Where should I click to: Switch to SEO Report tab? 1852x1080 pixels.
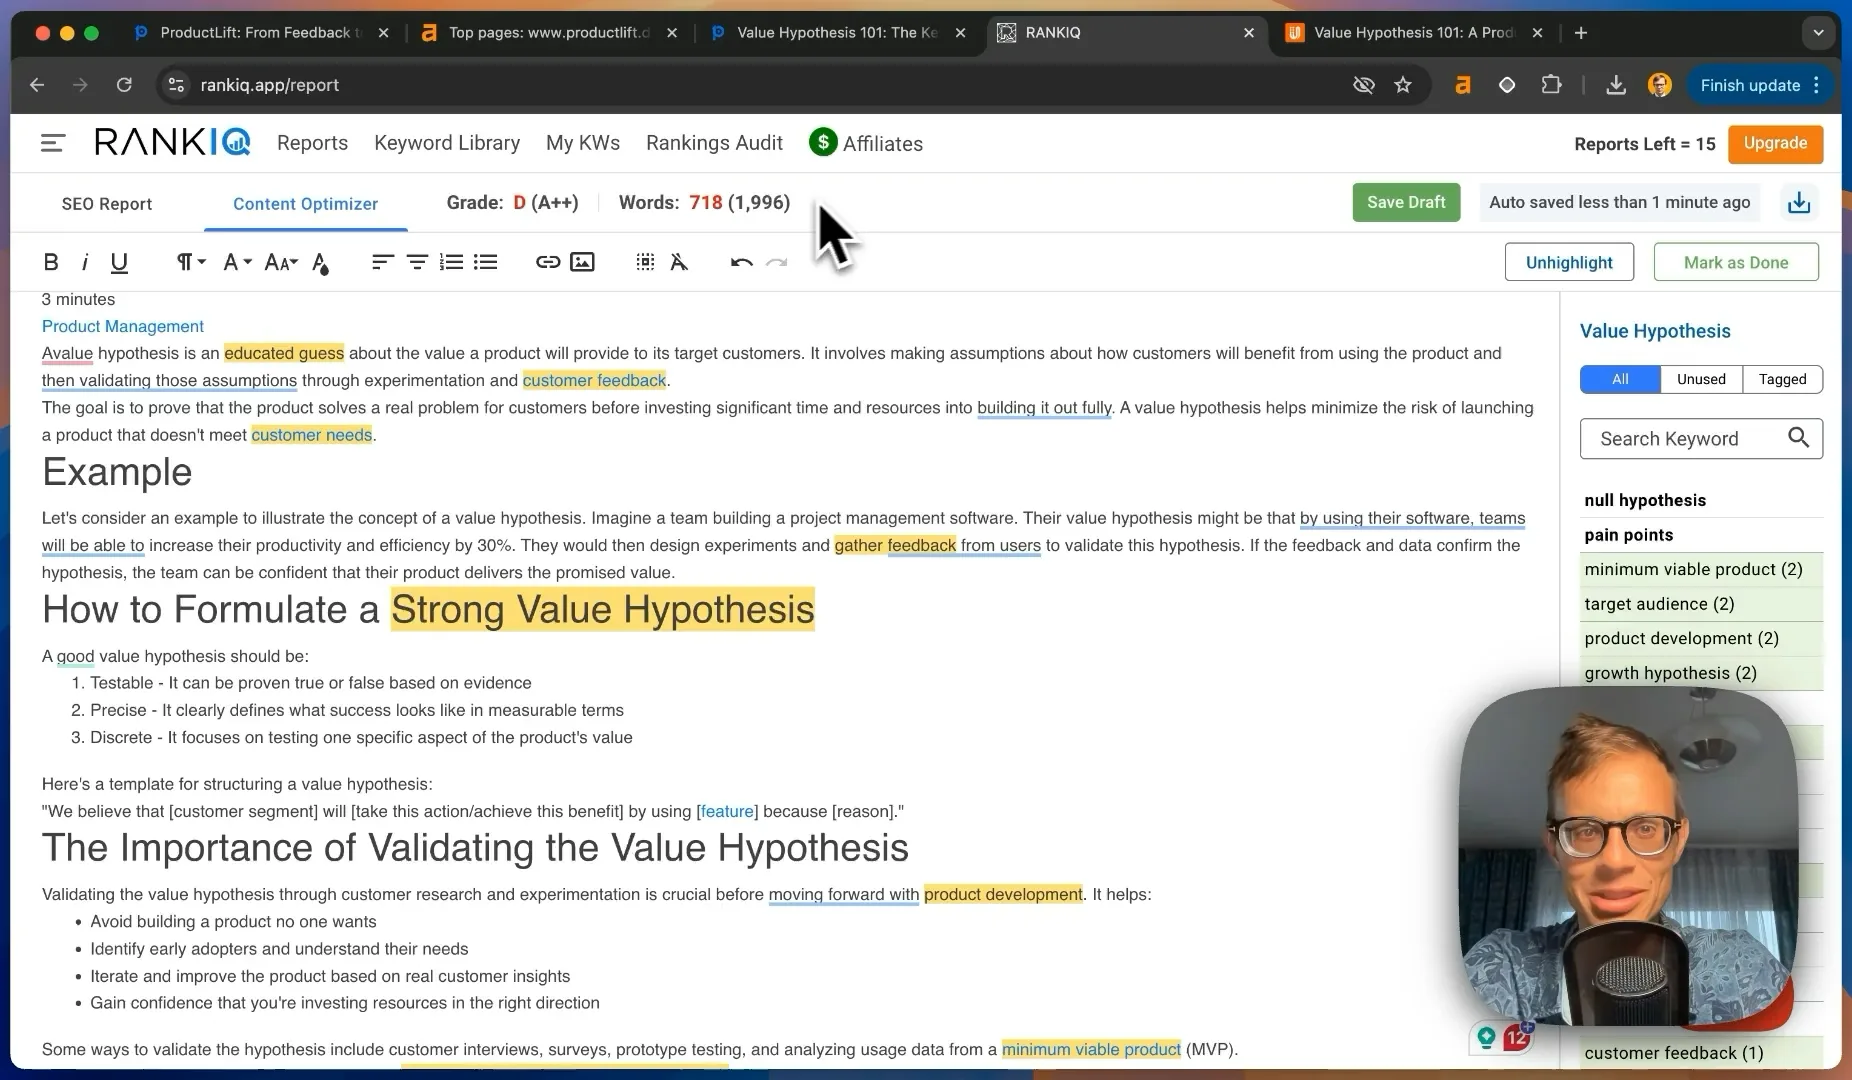107,204
